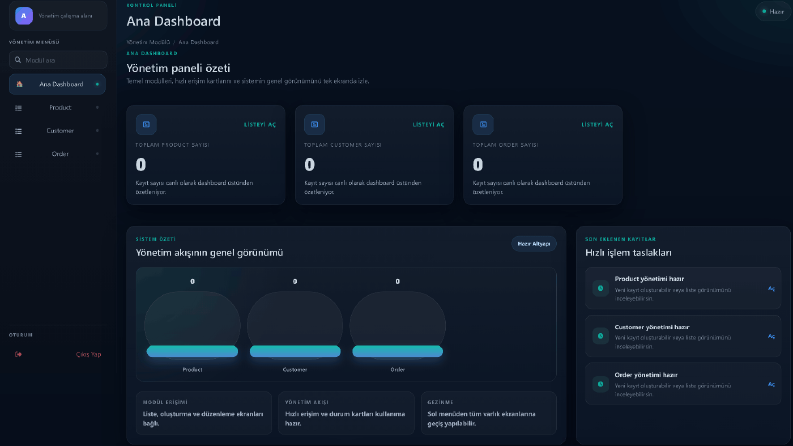This screenshot has width=793, height=446.
Task: Open the Customer module menu item
Action: [x=57, y=131]
